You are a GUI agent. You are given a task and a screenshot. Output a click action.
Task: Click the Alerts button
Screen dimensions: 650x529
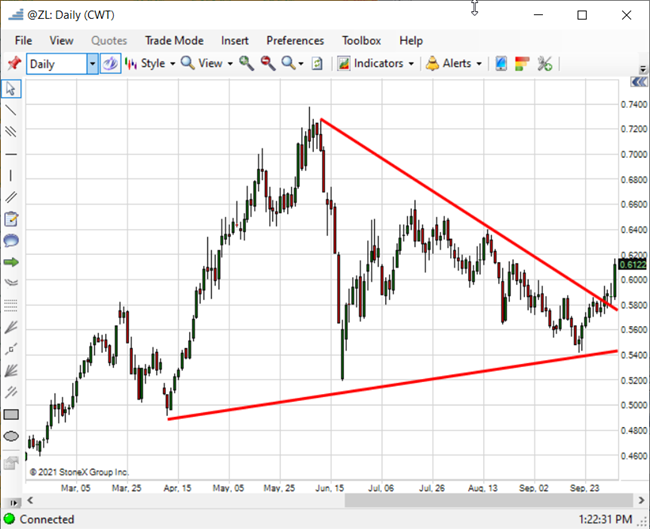454,64
